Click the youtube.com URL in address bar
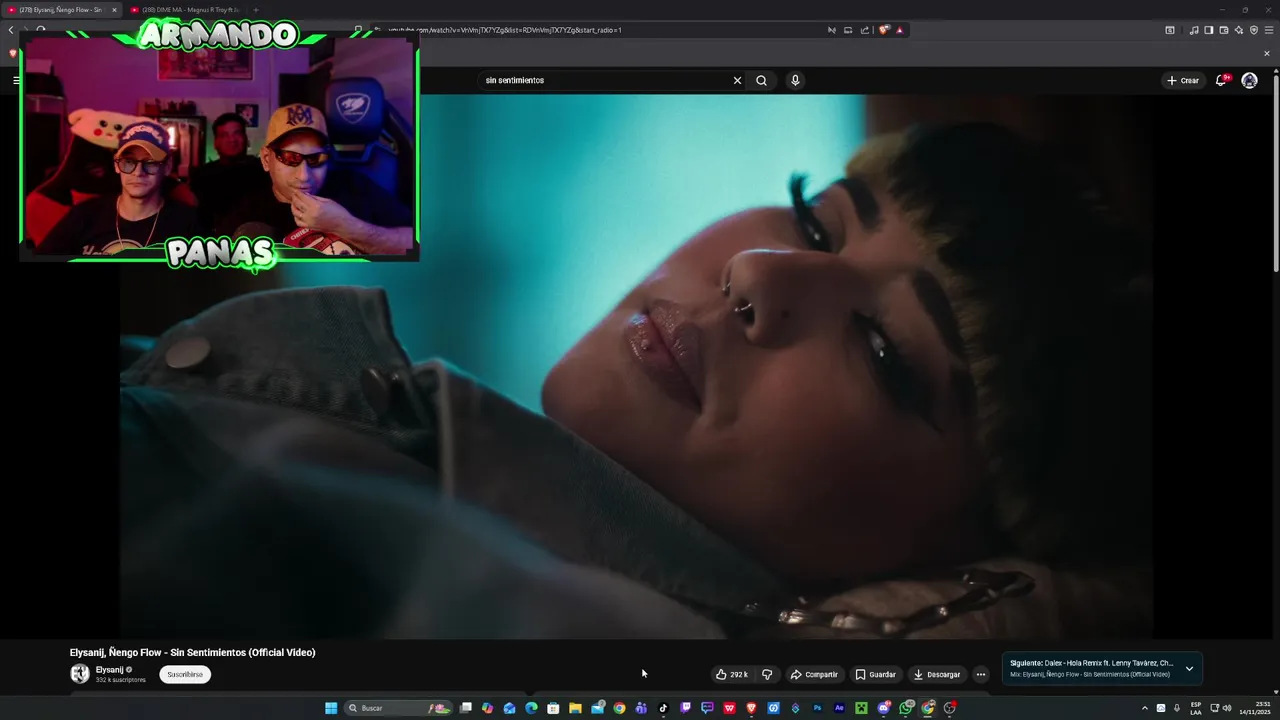 (x=505, y=30)
